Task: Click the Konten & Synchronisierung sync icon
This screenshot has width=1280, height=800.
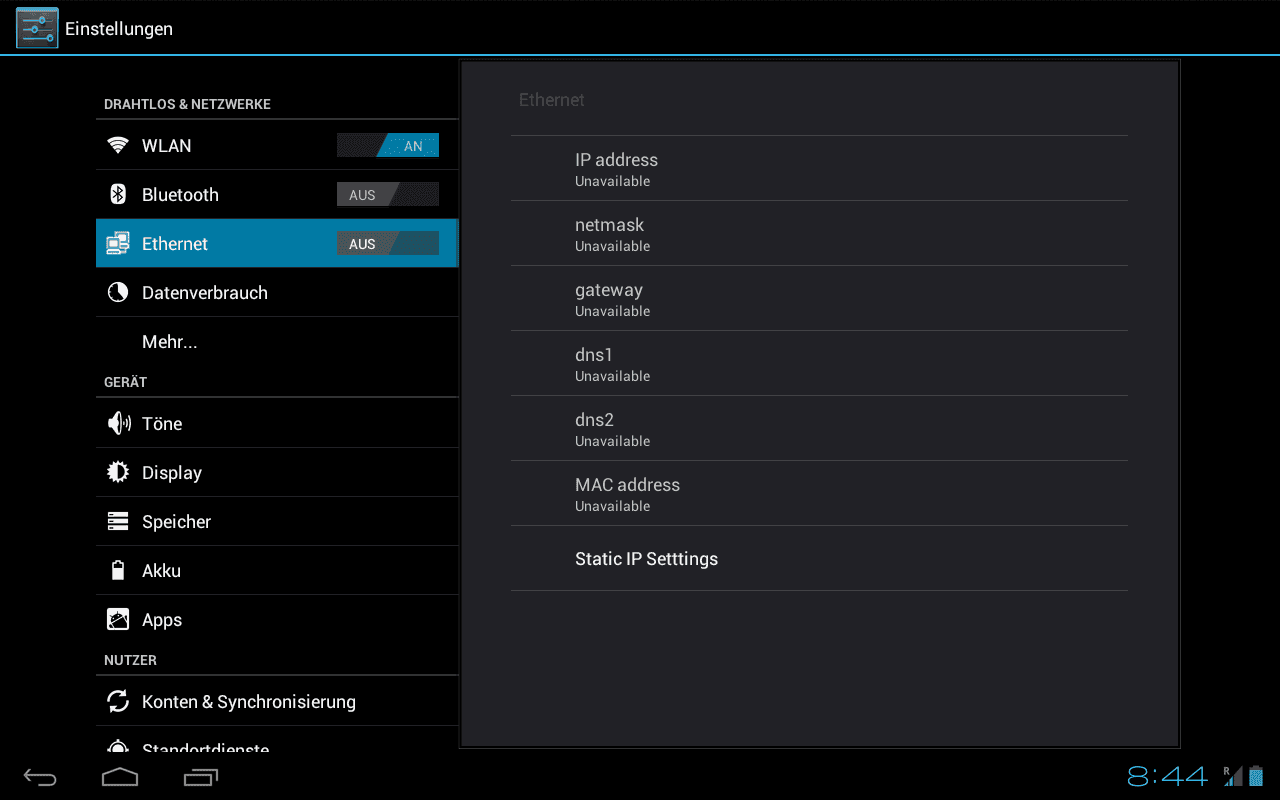Action: pyautogui.click(x=118, y=701)
